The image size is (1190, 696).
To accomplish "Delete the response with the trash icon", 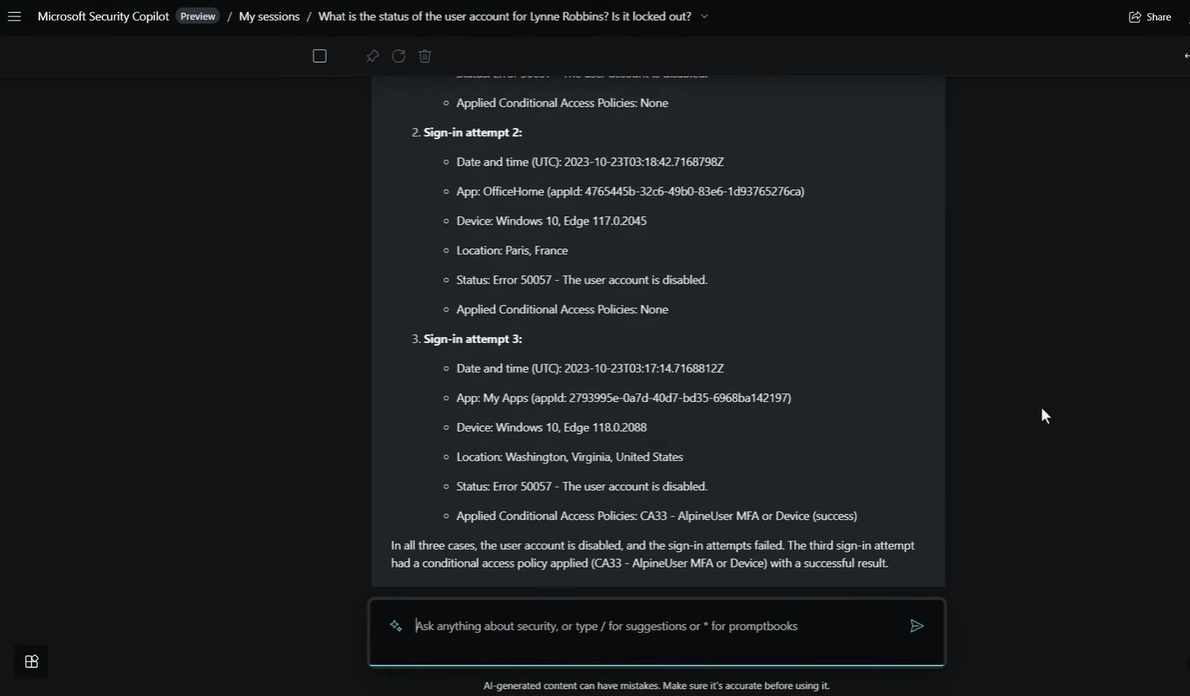I will pos(425,56).
